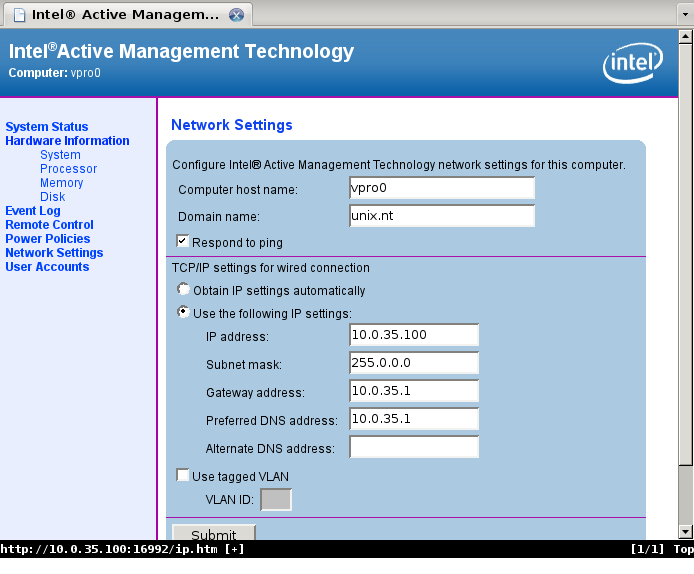This screenshot has width=694, height=574.
Task: Click the Alternate DNS address field
Action: point(414,447)
